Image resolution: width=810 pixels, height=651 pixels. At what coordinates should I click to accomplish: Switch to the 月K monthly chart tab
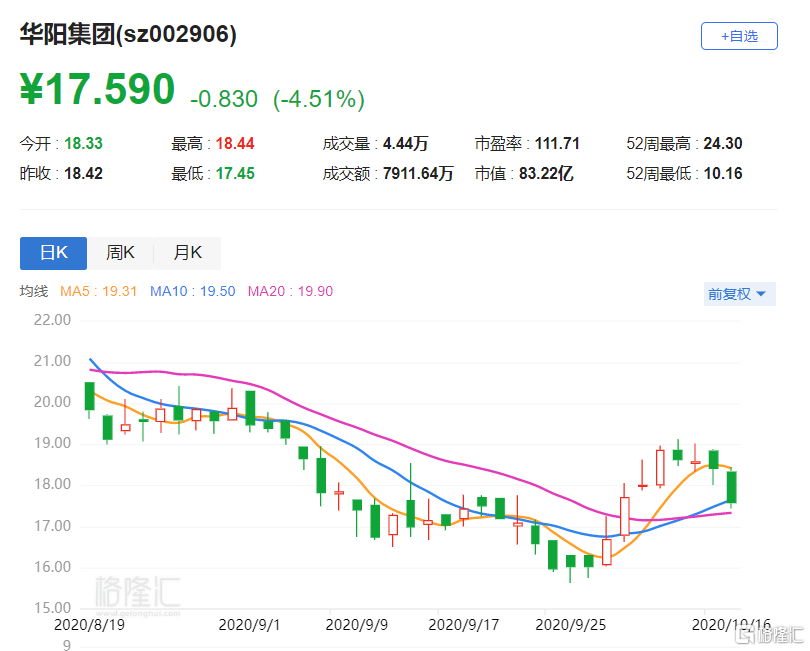tap(187, 253)
